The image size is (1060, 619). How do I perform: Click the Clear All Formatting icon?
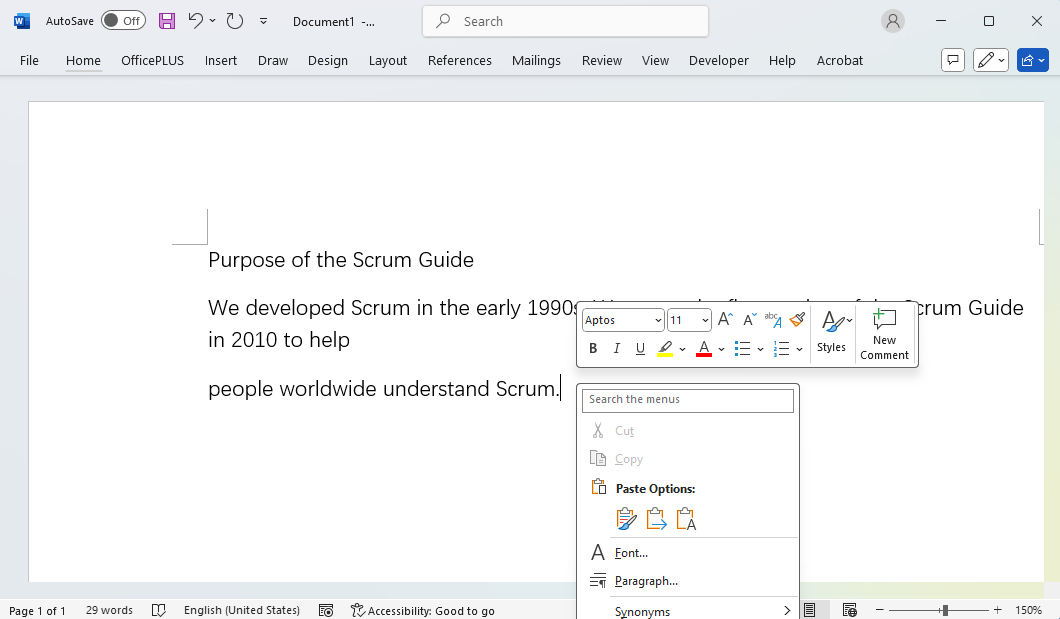(772, 319)
